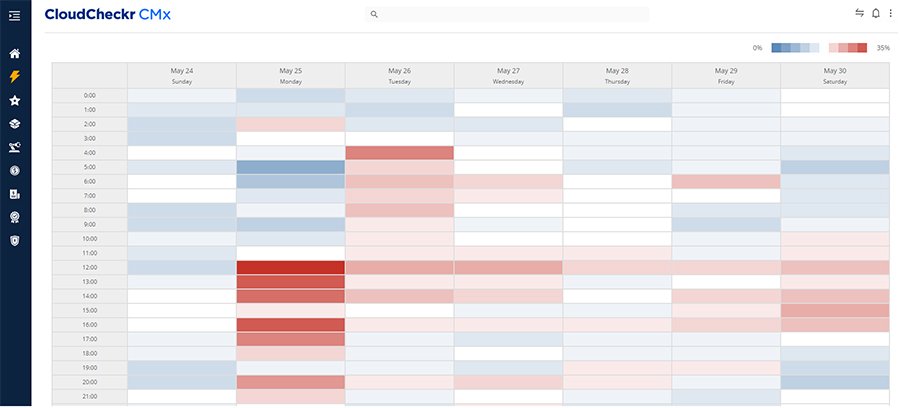Focus the top search field
This screenshot has width=900, height=408.
click(x=510, y=15)
